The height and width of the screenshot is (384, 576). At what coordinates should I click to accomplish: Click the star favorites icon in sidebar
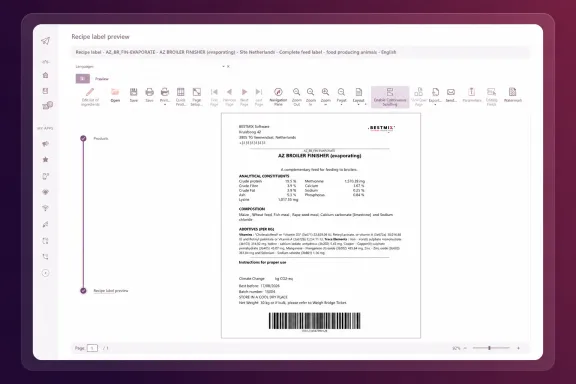(x=46, y=159)
